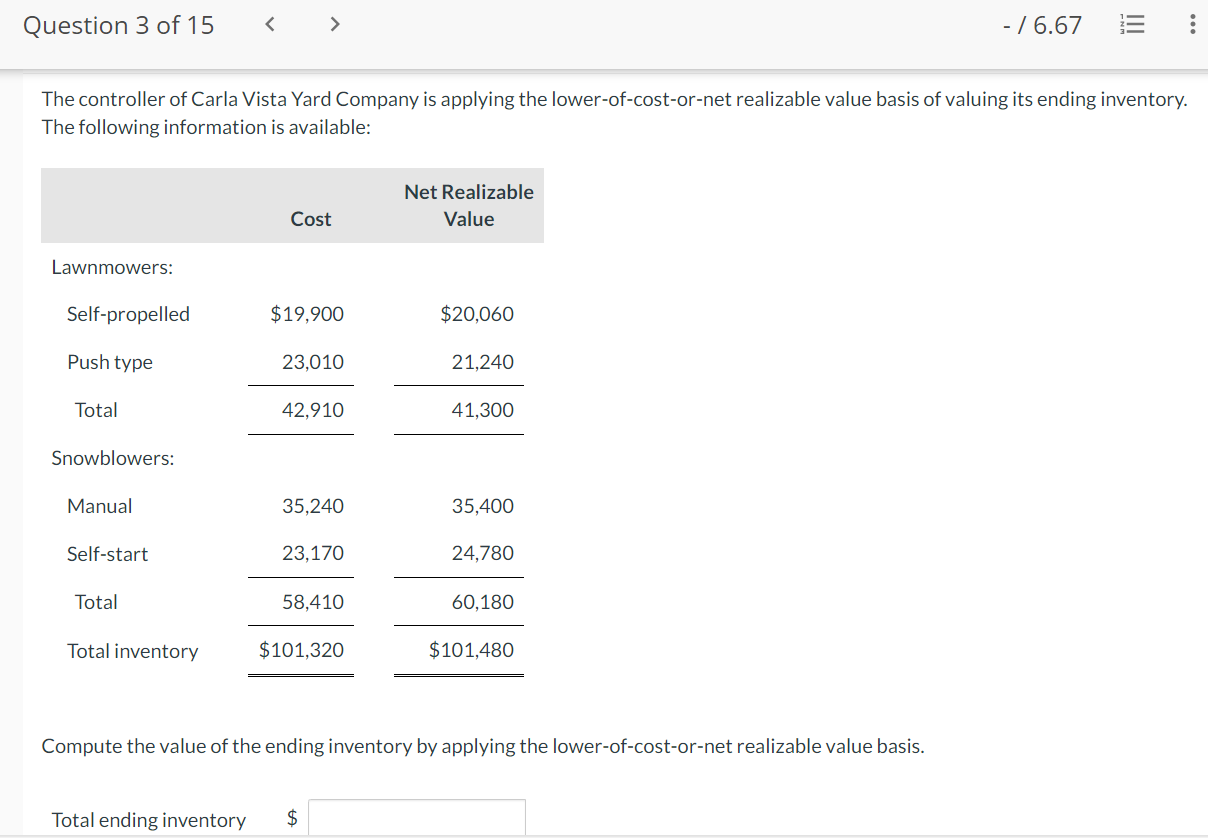Click the 'Push type' row label
Image resolution: width=1208 pixels, height=838 pixels.
pyautogui.click(x=110, y=362)
